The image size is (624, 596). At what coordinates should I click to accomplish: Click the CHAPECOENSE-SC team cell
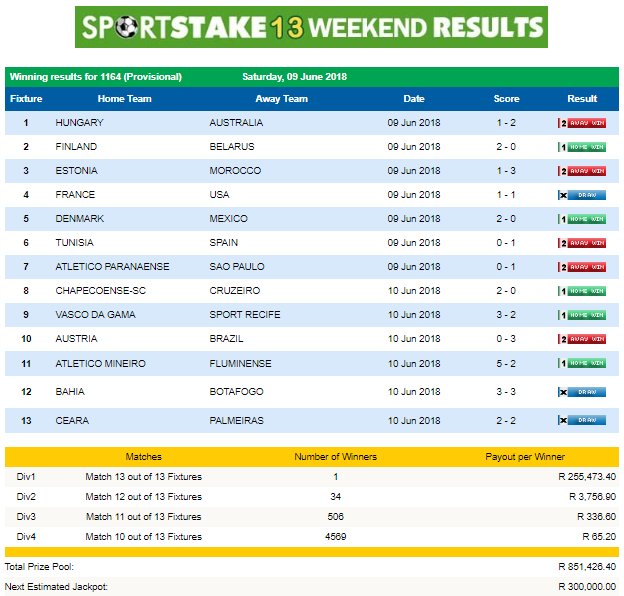(x=101, y=291)
